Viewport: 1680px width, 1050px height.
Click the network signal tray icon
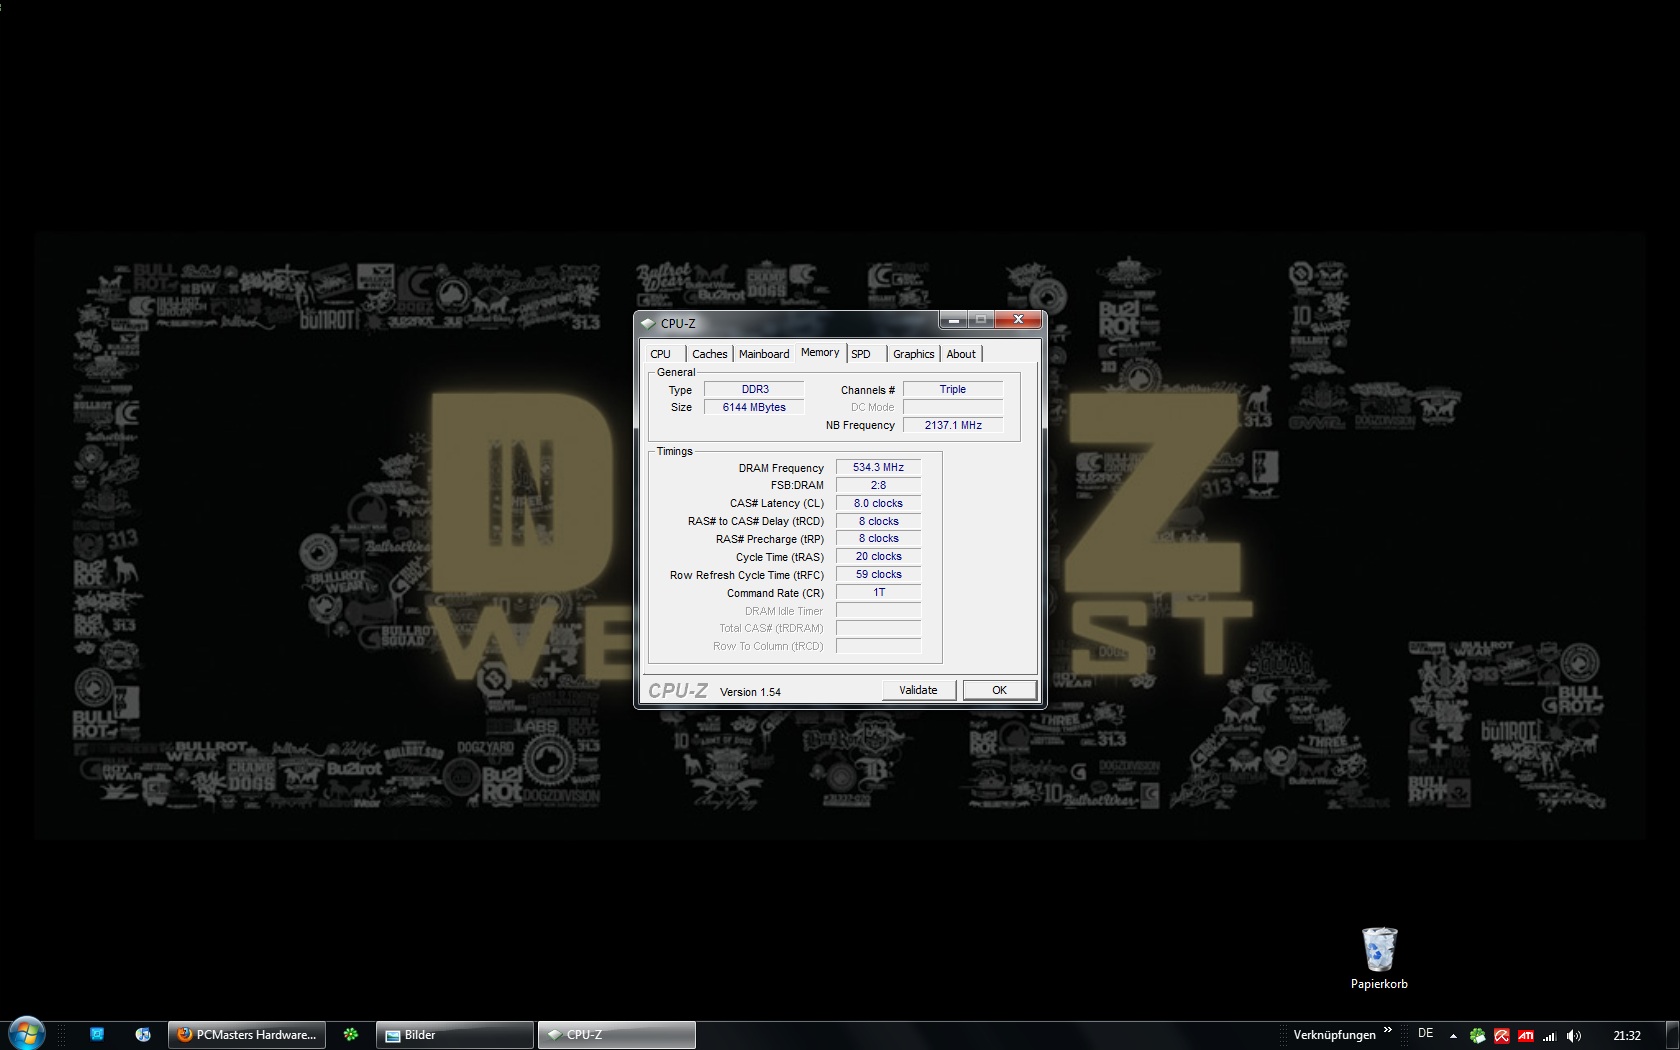(1550, 1036)
